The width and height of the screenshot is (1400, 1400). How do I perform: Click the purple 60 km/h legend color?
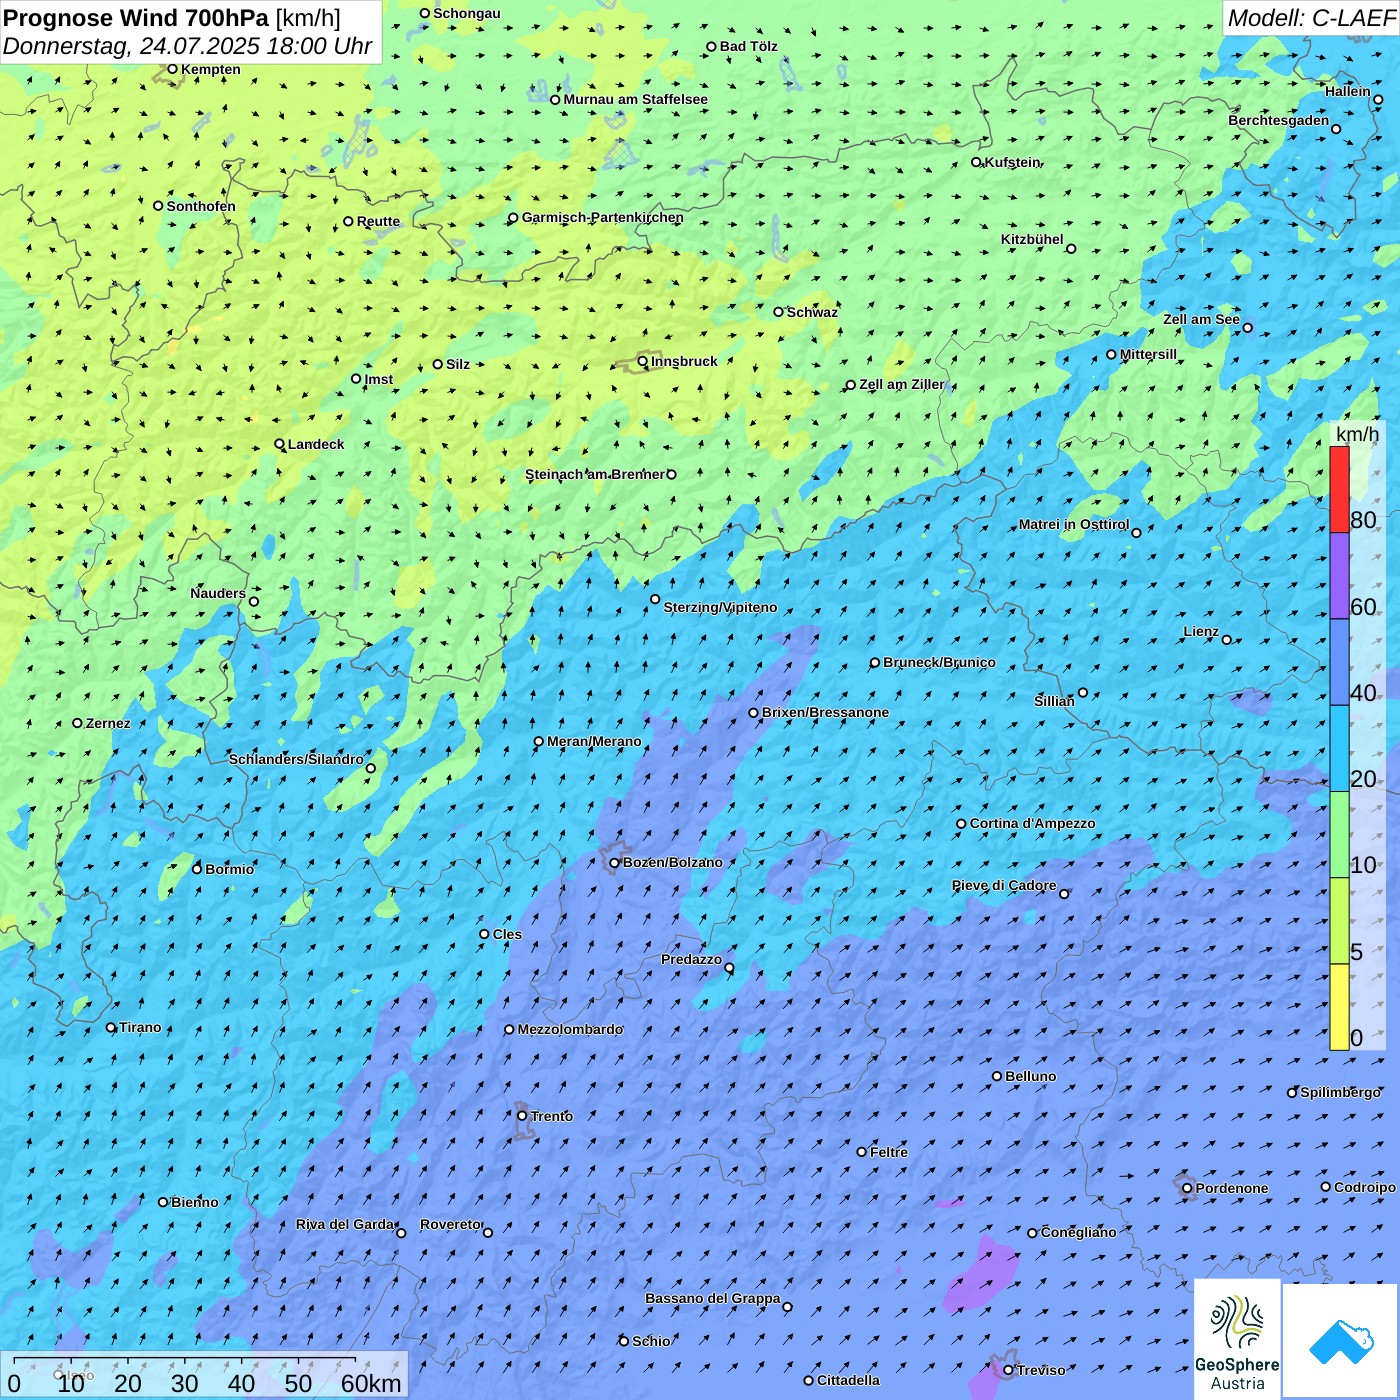coord(1339,576)
